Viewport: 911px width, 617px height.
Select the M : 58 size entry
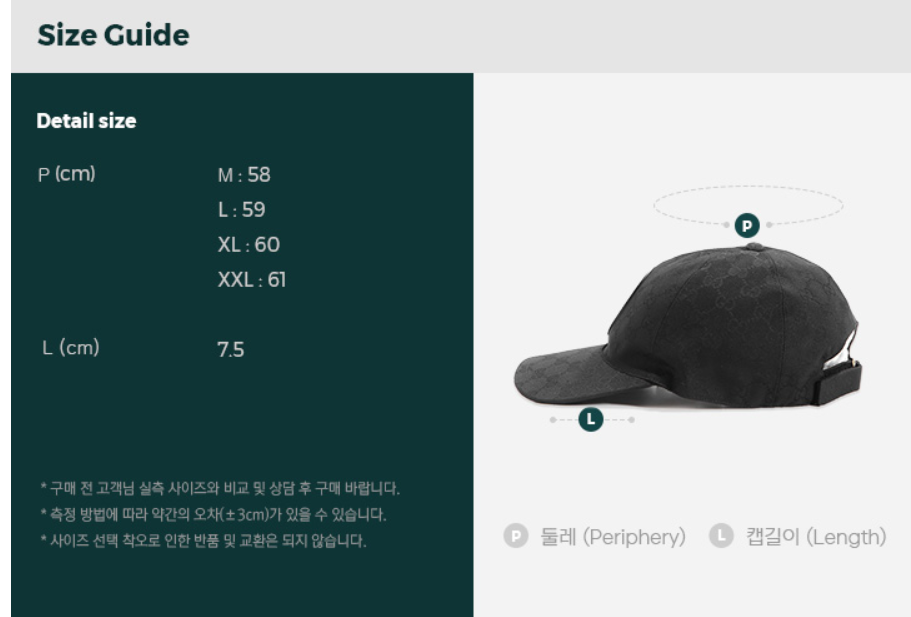pos(244,175)
